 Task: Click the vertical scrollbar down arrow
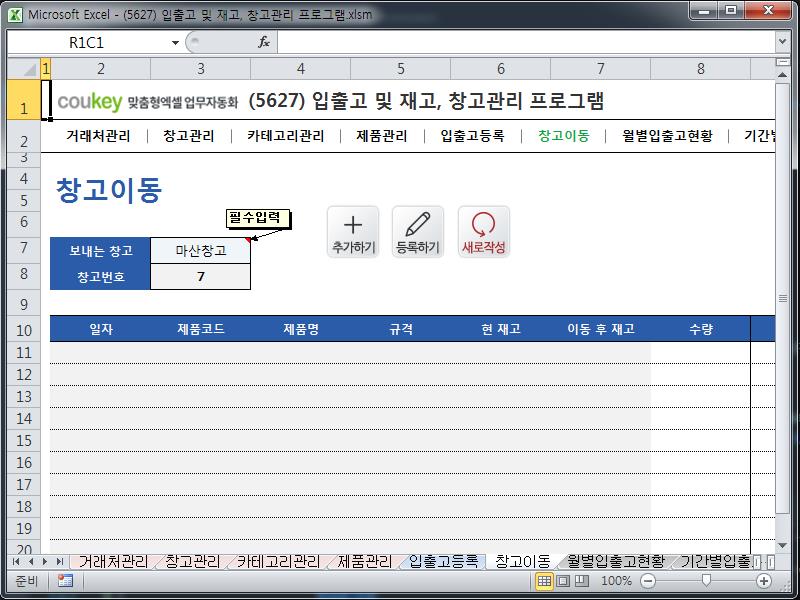click(x=782, y=546)
